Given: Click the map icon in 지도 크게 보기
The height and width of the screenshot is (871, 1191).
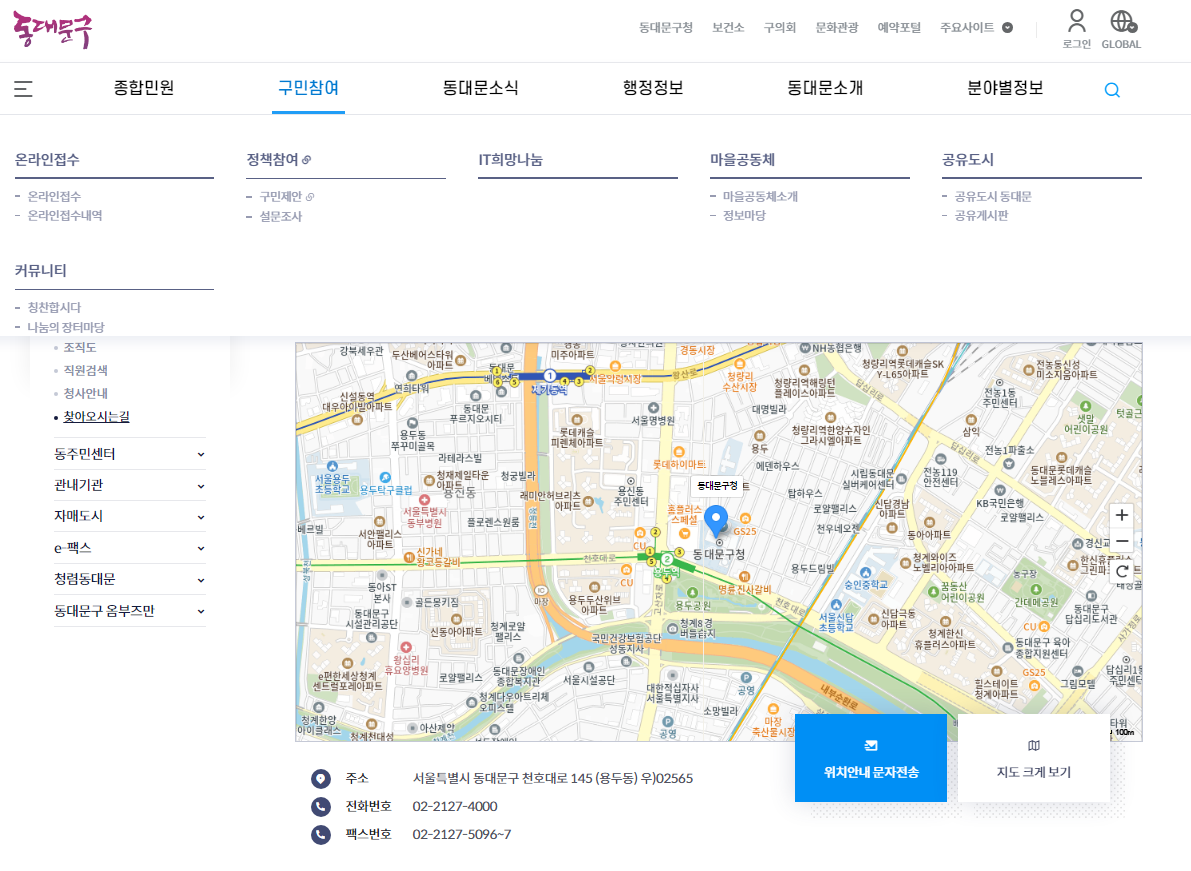Looking at the screenshot, I should pos(1034,745).
